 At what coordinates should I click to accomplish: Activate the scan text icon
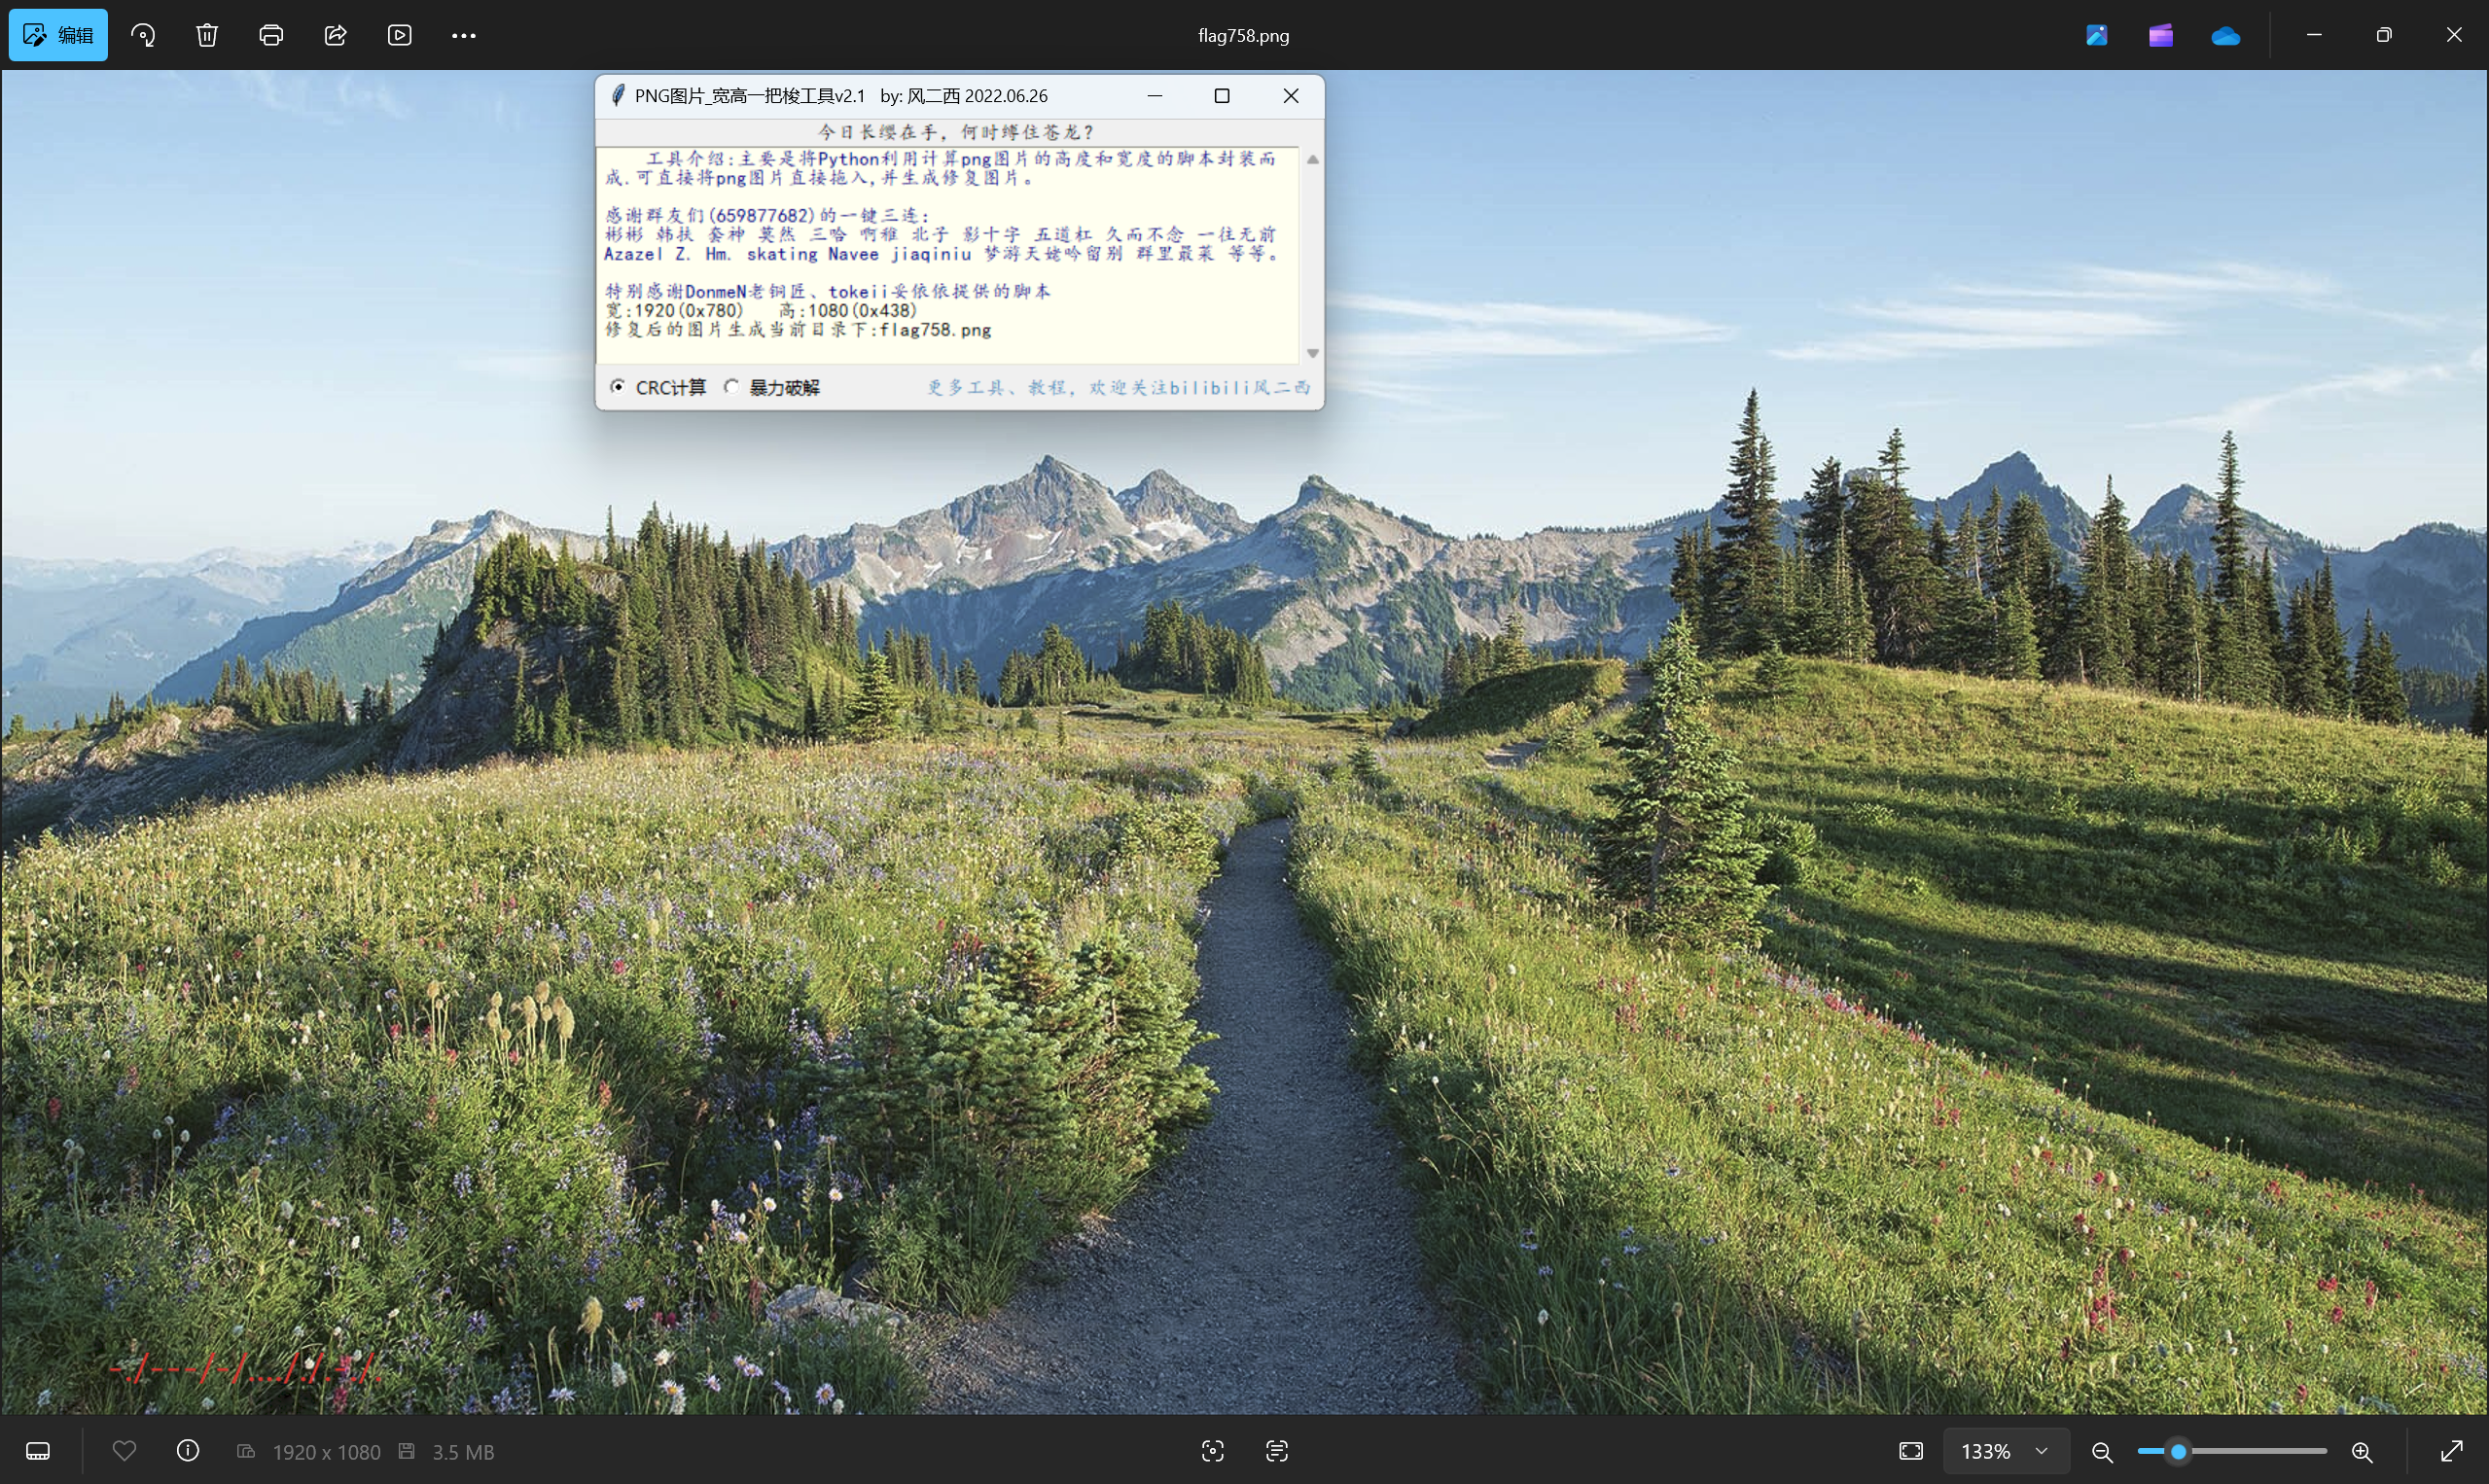[1277, 1451]
